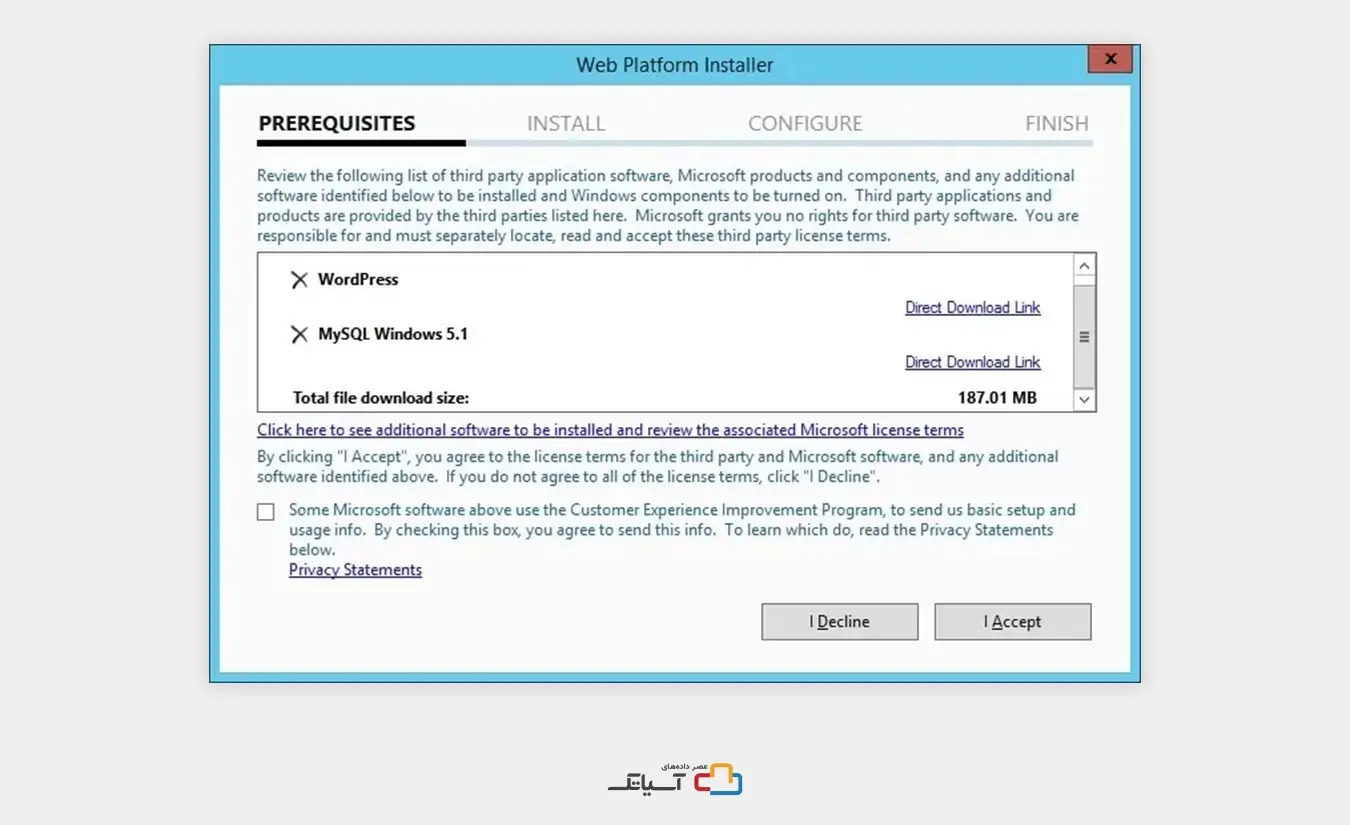1350x825 pixels.
Task: Open the Direct Download Link for WordPress
Action: click(x=972, y=308)
